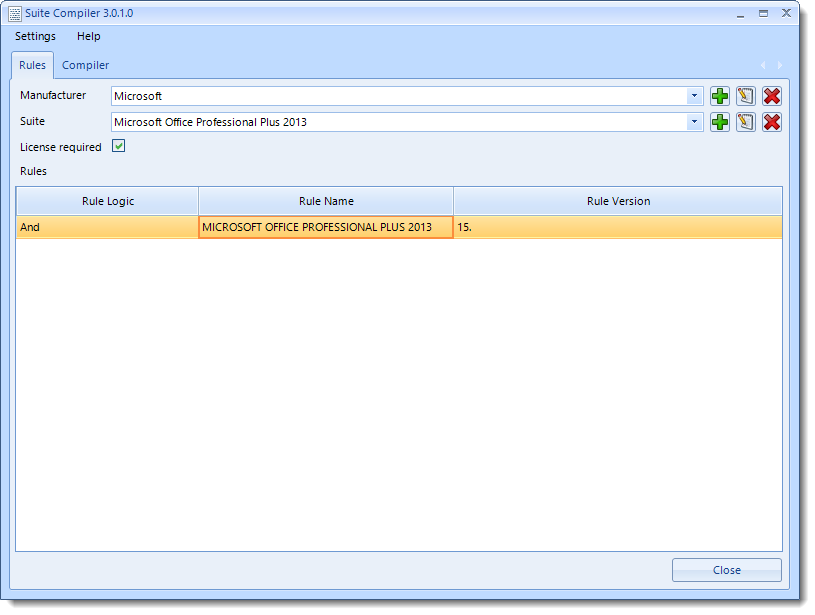Switch to the Compiler tab
This screenshot has width=815, height=615.
[x=85, y=66]
